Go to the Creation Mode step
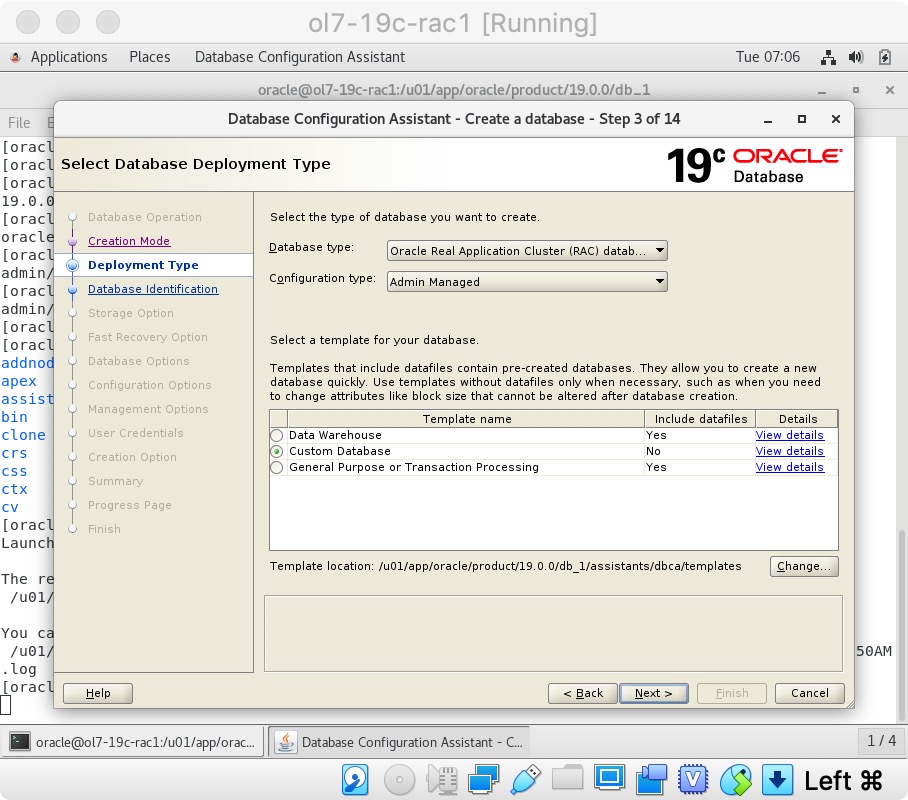 (129, 241)
